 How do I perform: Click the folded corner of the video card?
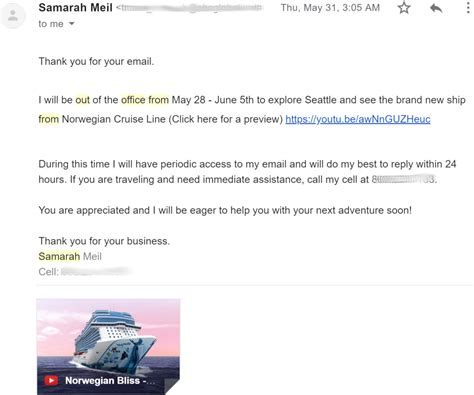172,387
